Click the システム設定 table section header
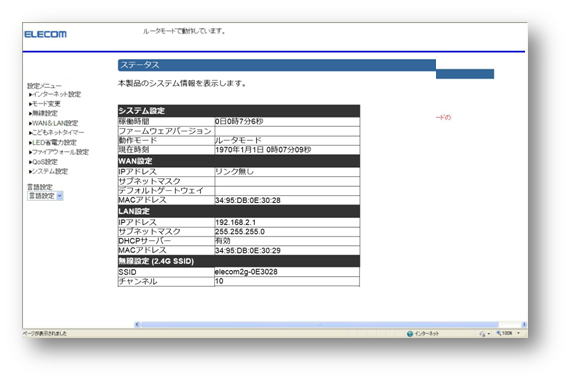Screen dimensions: 570x380 239,111
